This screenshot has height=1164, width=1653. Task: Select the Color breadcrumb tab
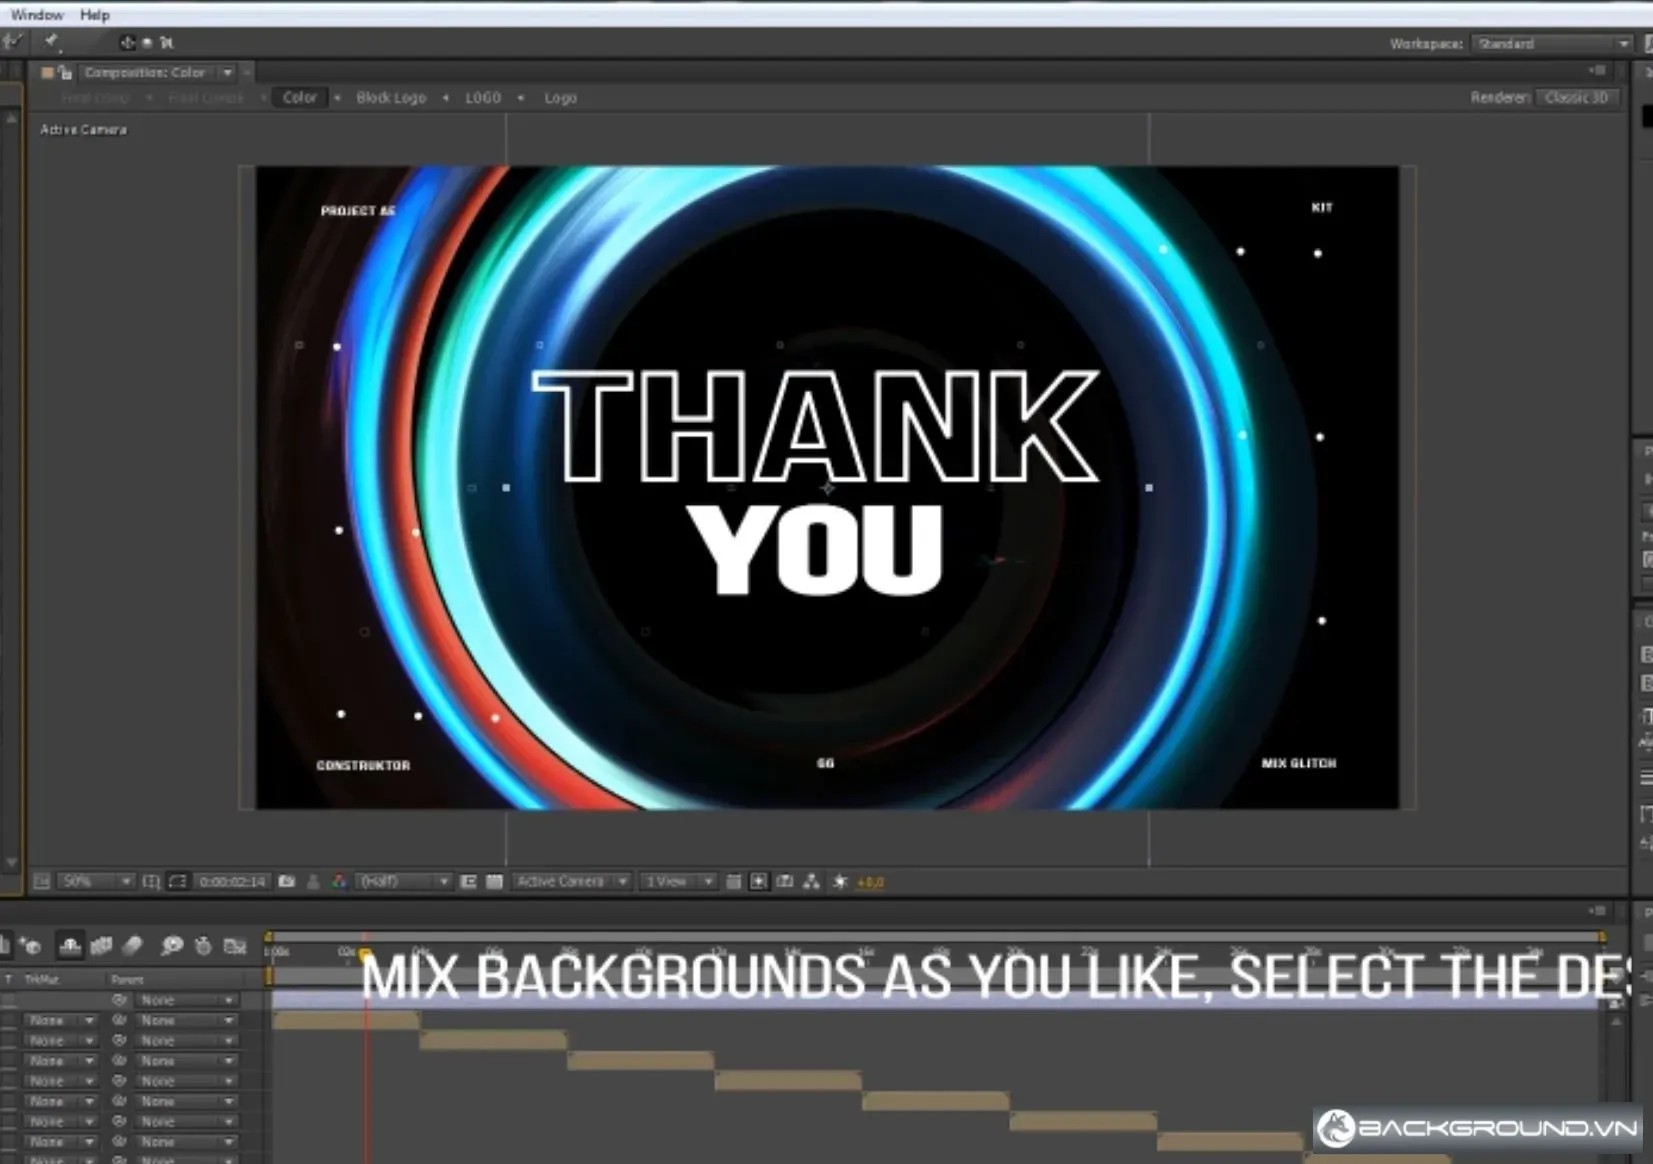pyautogui.click(x=299, y=98)
